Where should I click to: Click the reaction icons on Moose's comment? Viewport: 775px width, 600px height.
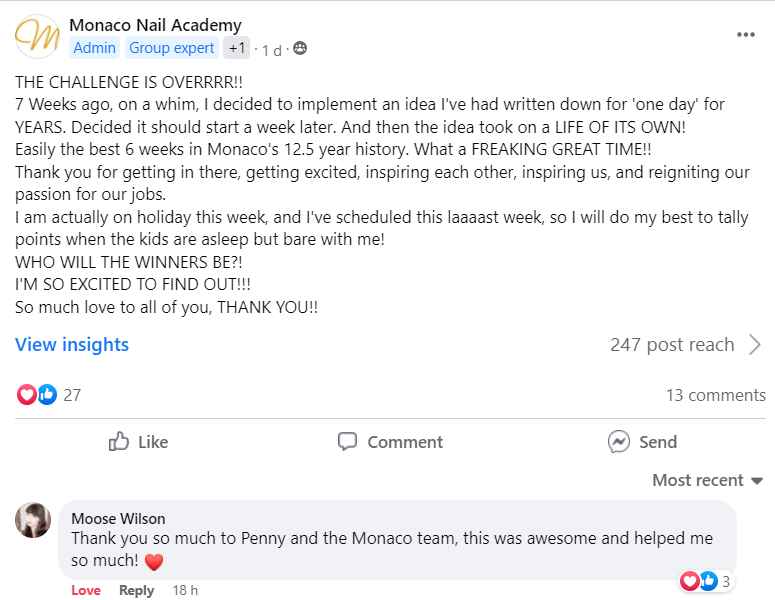pyautogui.click(x=697, y=581)
